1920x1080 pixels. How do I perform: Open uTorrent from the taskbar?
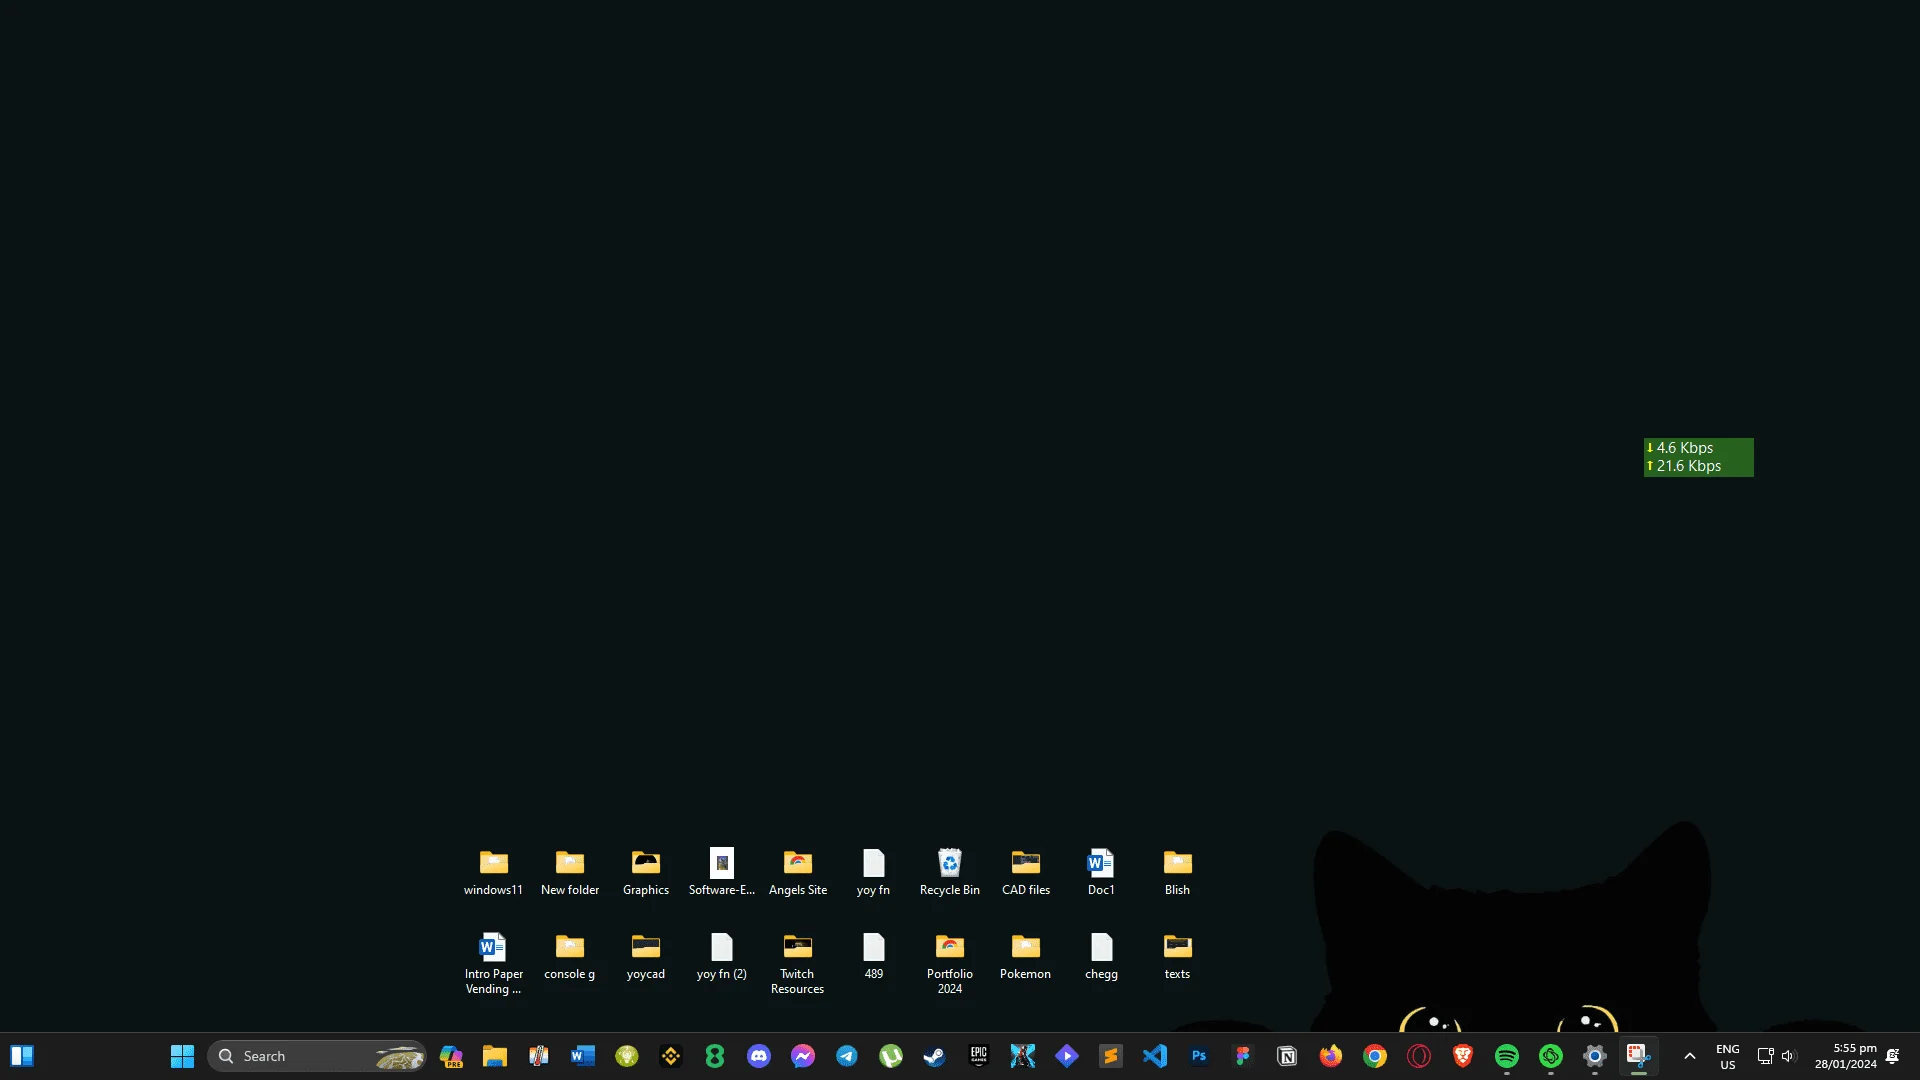[891, 1056]
